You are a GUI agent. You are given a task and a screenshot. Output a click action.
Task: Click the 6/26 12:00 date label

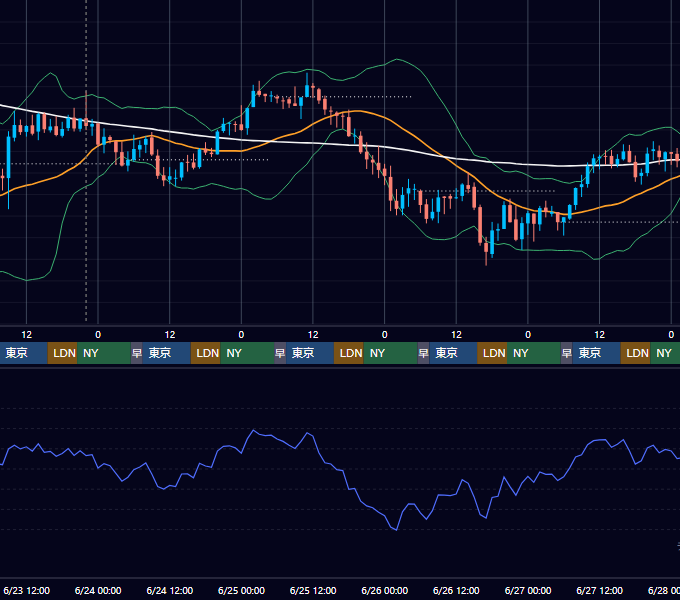click(456, 590)
